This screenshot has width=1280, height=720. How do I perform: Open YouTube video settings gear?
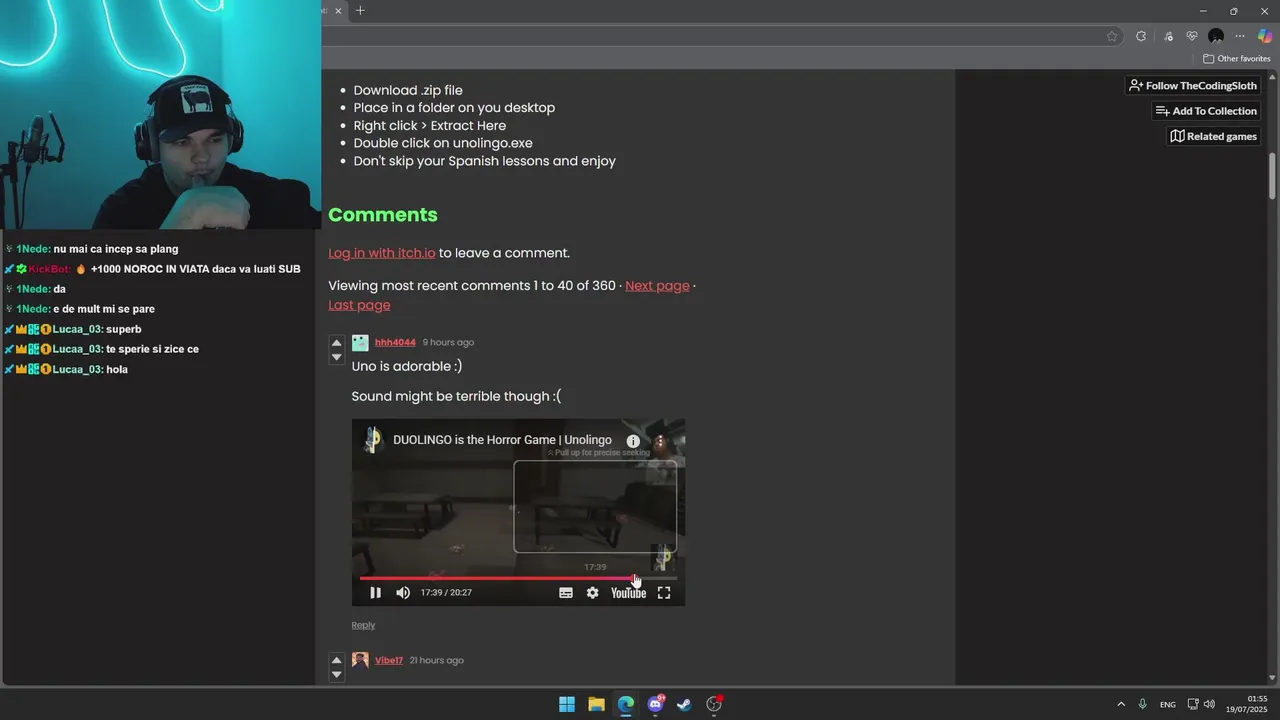592,593
